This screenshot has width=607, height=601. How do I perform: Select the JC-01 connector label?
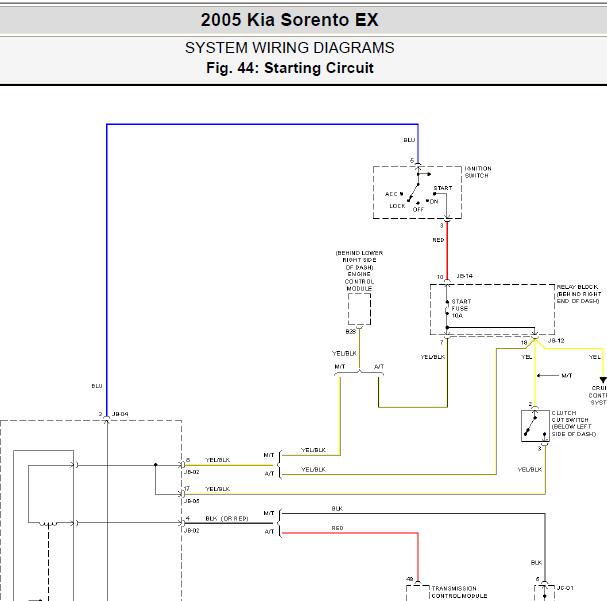coord(565,588)
